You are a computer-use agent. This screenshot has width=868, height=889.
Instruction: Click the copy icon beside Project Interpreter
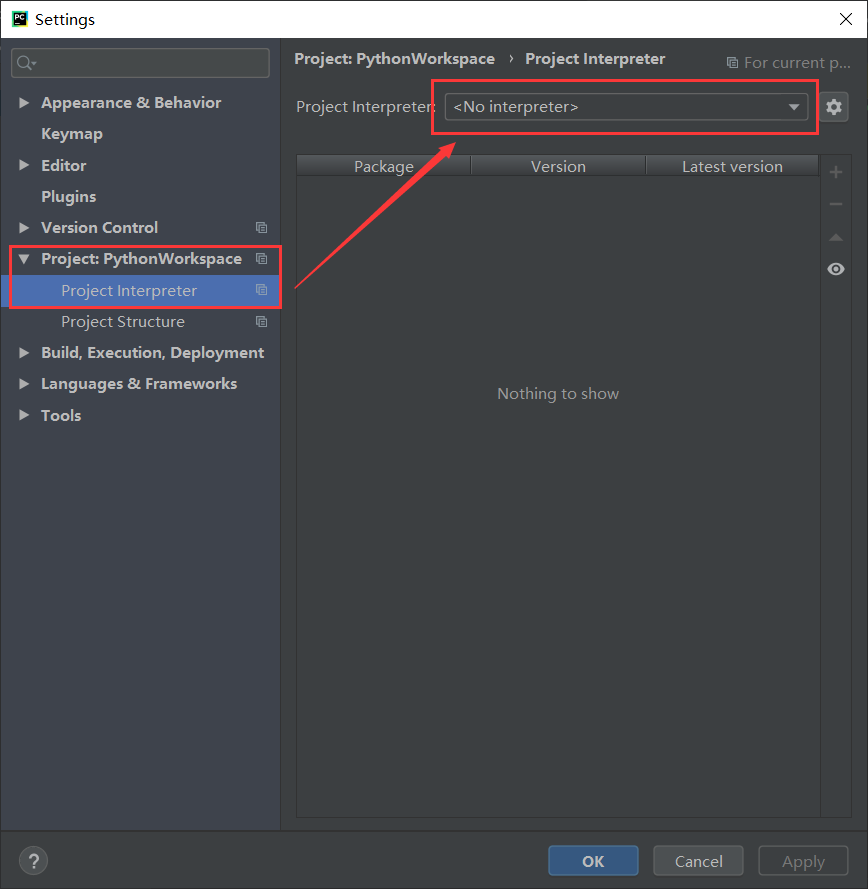[x=261, y=290]
